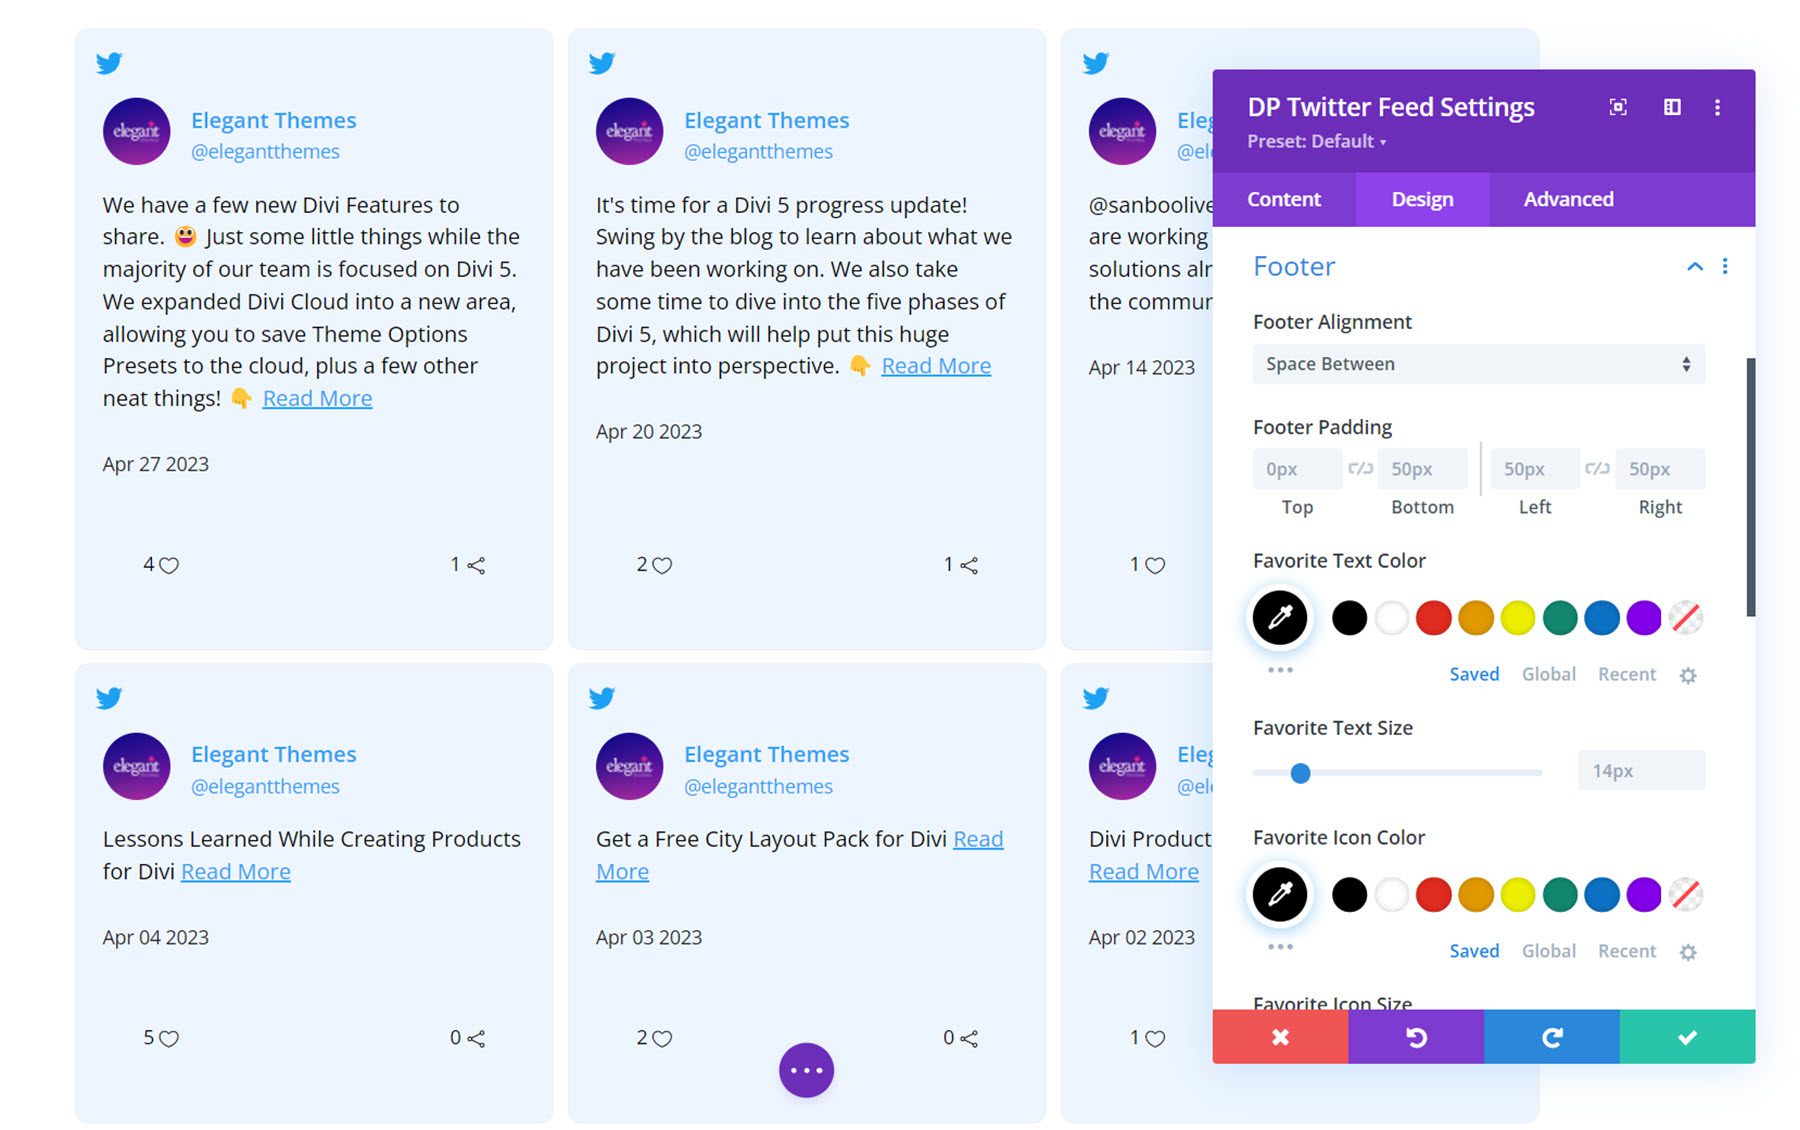Select red swatch for Favorite Text Color
This screenshot has height=1130, width=1800.
[1433, 618]
